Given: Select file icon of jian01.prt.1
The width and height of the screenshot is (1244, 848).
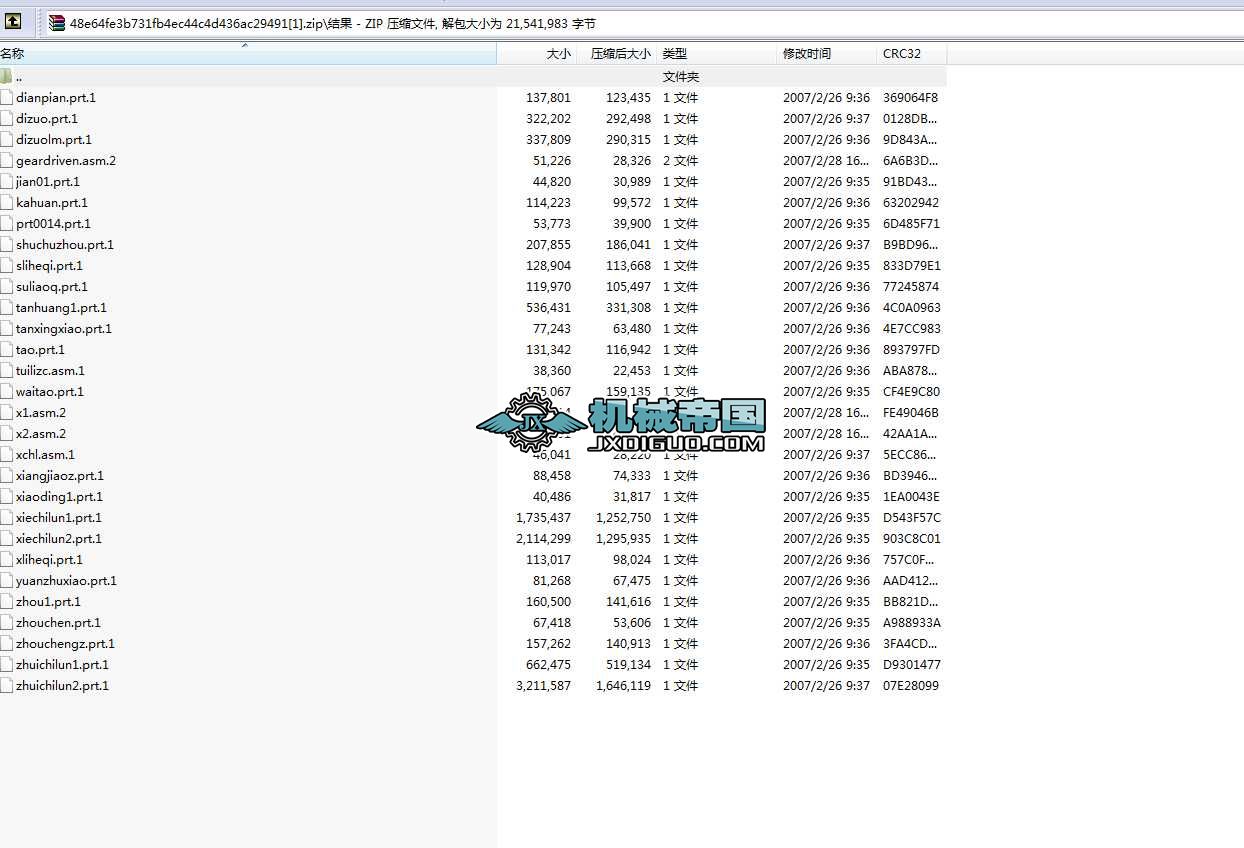Looking at the screenshot, I should point(7,182).
